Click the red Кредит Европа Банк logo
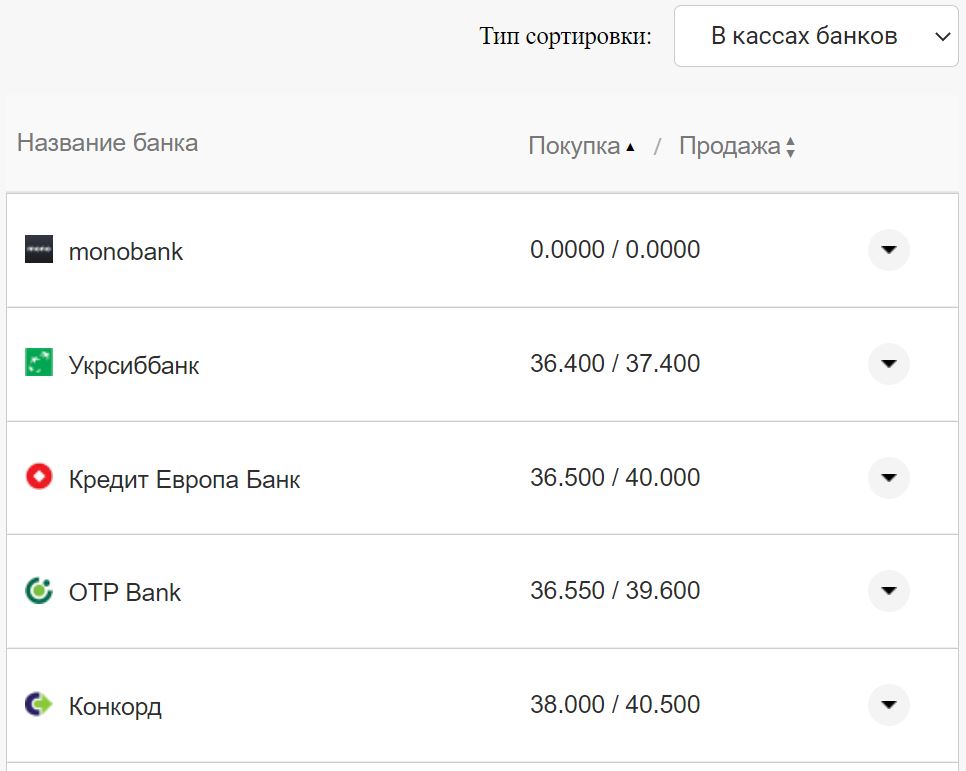This screenshot has height=771, width=966. click(x=40, y=478)
